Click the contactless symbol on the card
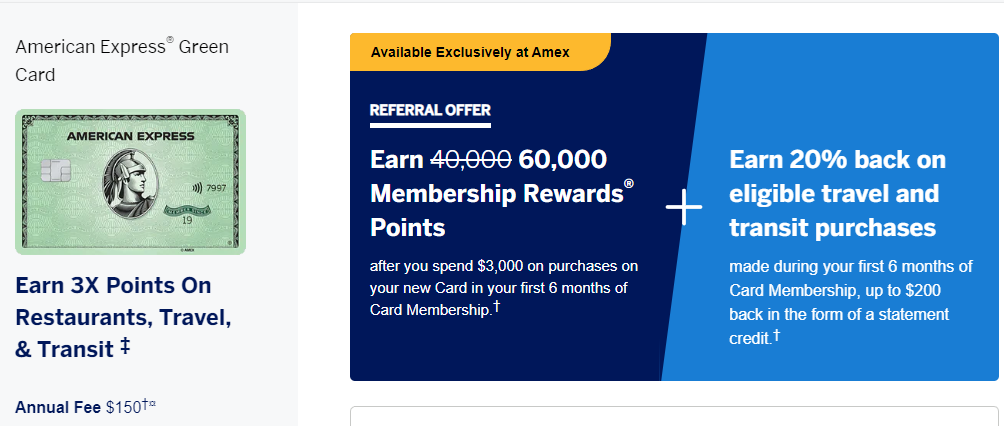 [196, 189]
